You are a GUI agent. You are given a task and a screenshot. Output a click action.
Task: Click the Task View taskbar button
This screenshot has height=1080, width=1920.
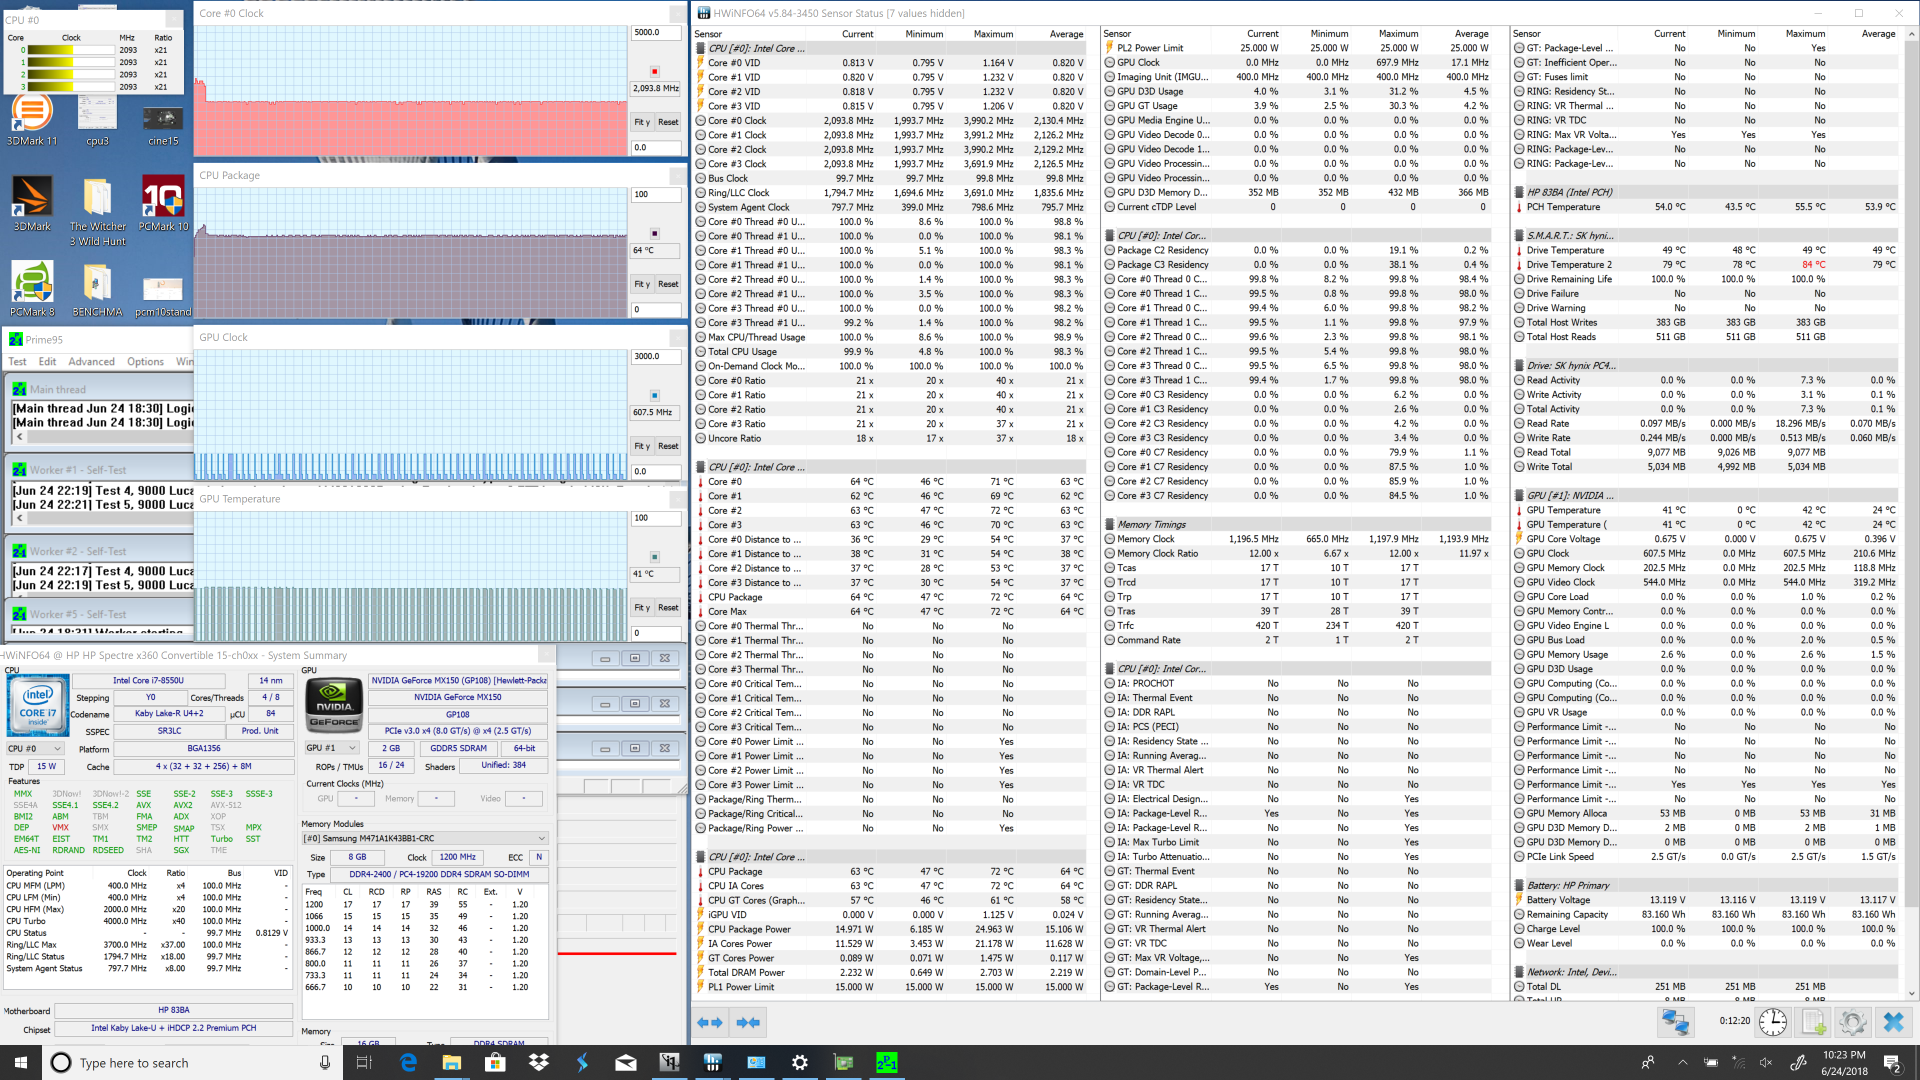(x=364, y=1062)
